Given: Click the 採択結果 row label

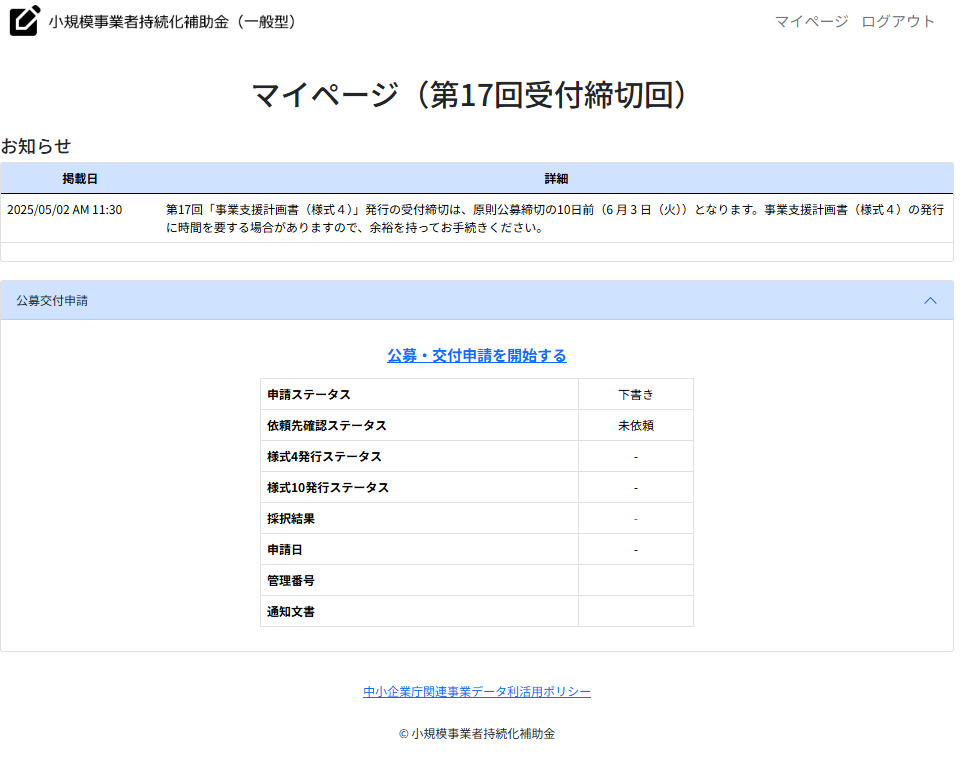Looking at the screenshot, I should [x=290, y=518].
